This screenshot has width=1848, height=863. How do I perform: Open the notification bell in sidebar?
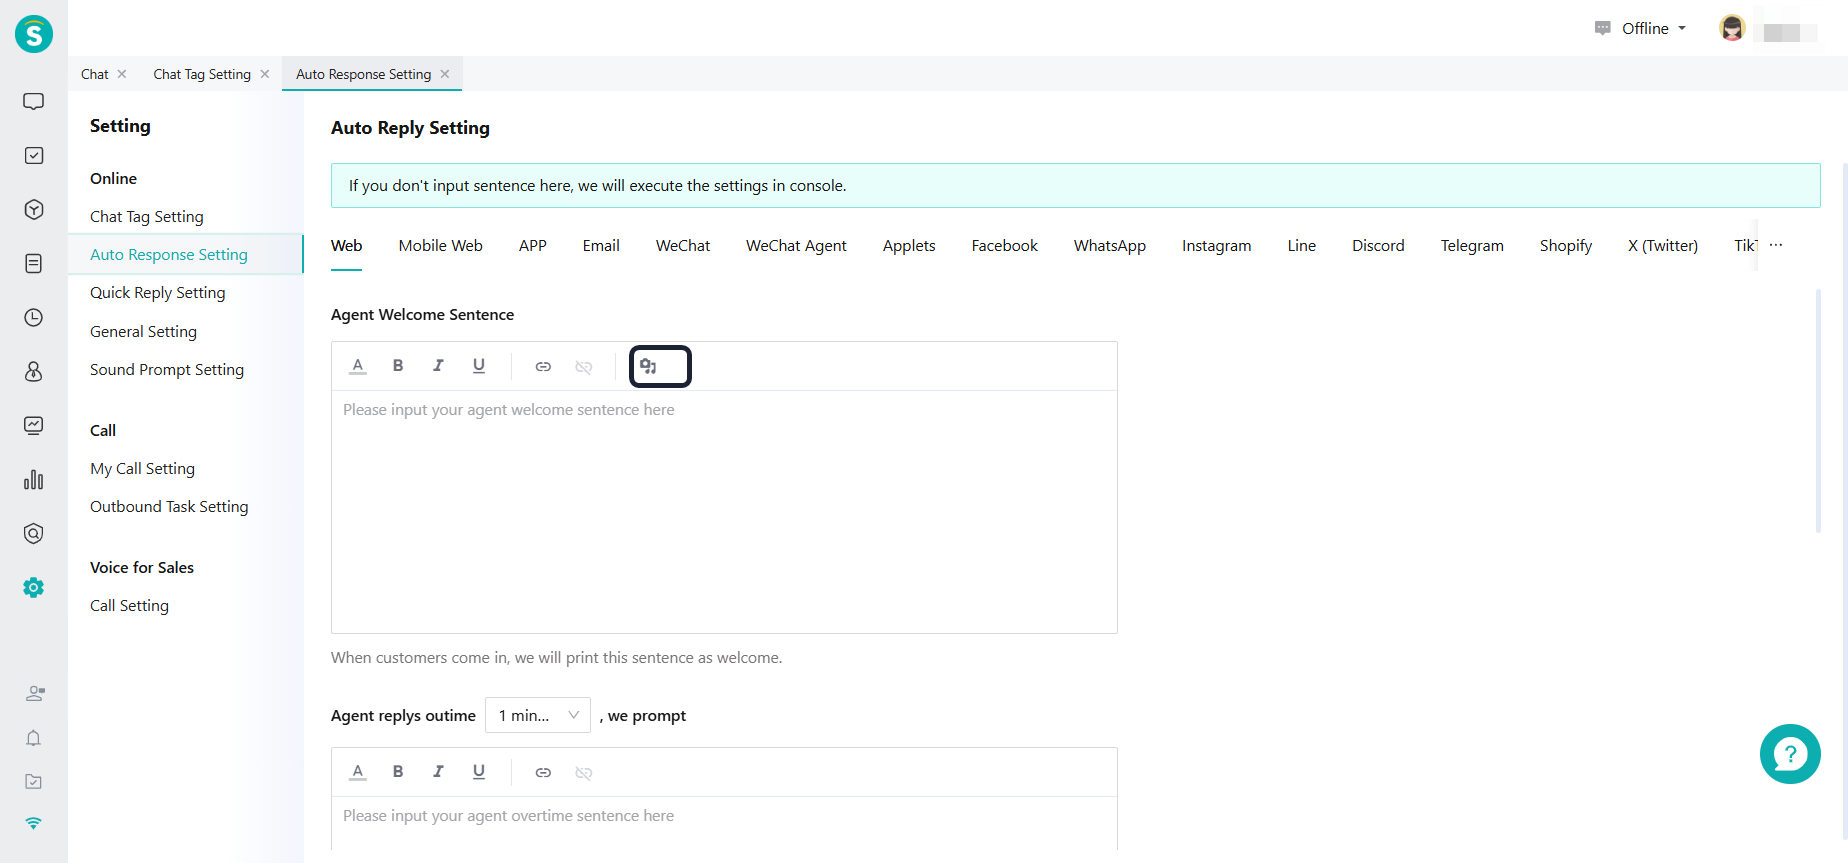click(x=34, y=738)
